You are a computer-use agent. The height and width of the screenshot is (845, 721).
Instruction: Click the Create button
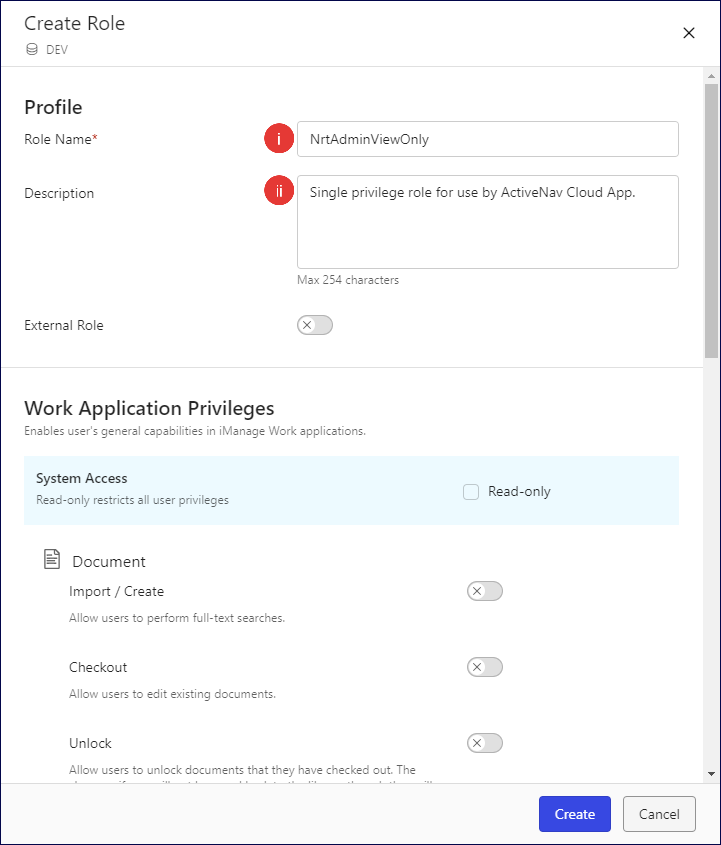(x=574, y=814)
